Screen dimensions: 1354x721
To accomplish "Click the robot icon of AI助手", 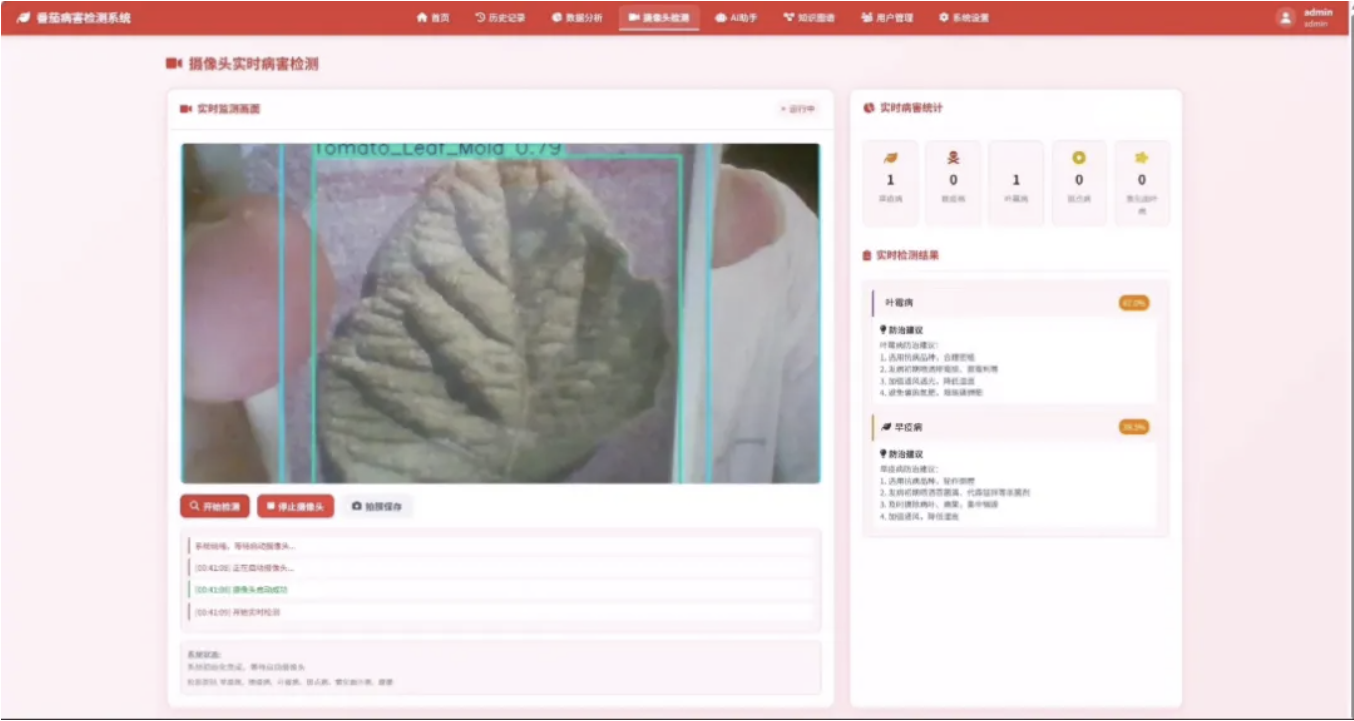I will pyautogui.click(x=721, y=18).
